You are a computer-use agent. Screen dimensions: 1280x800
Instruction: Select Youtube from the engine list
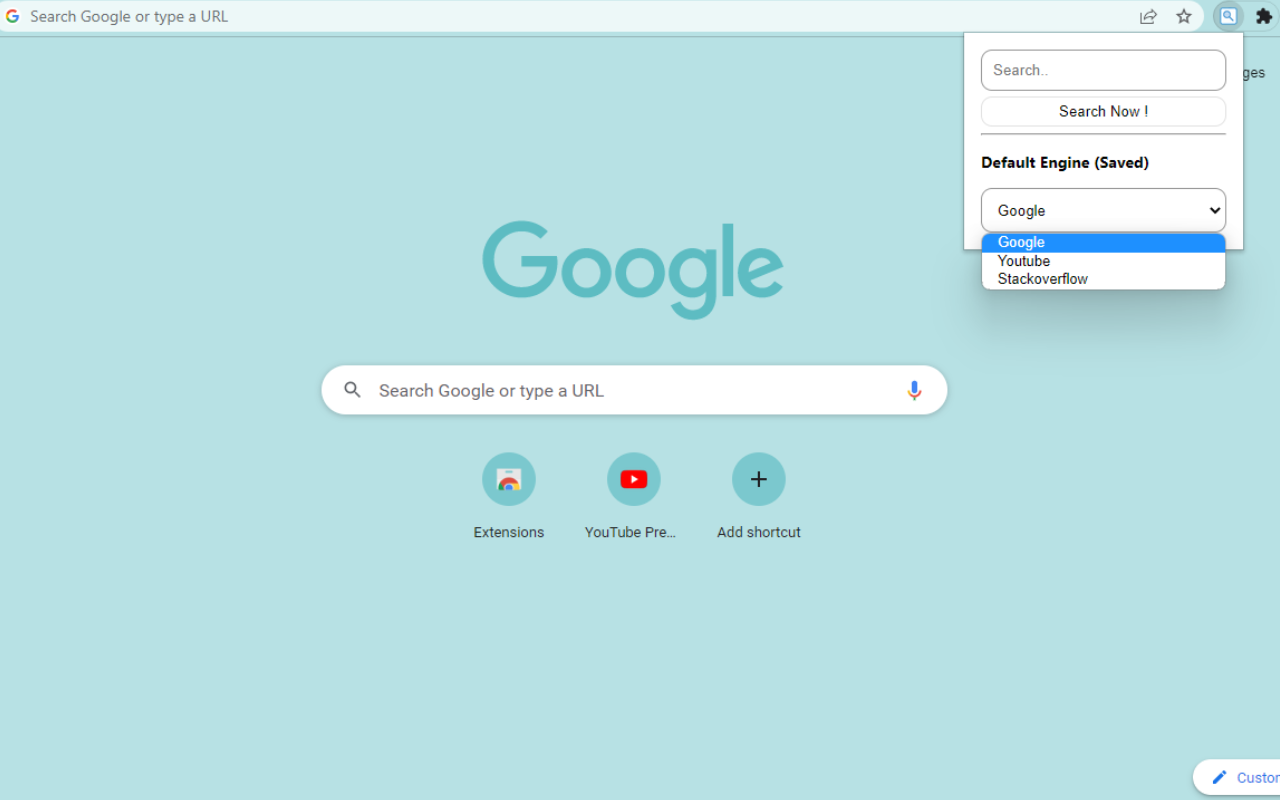point(1103,261)
